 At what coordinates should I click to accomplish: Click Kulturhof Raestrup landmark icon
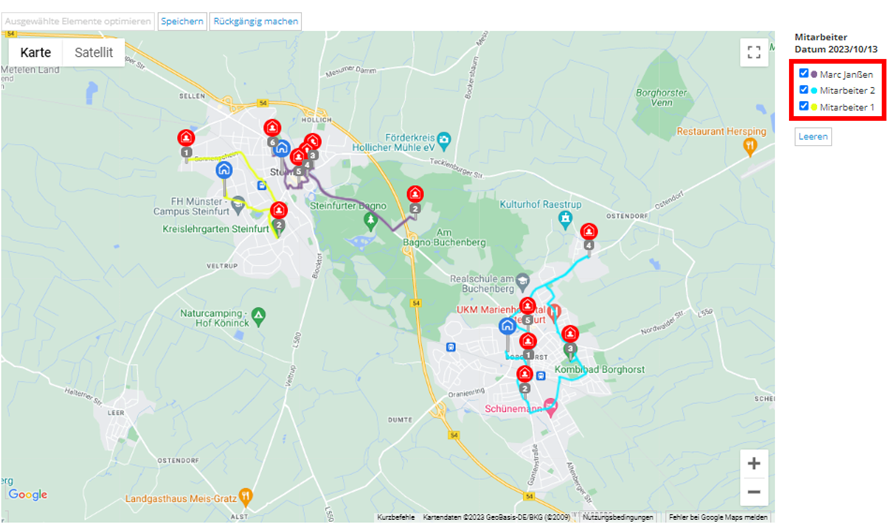click(565, 218)
